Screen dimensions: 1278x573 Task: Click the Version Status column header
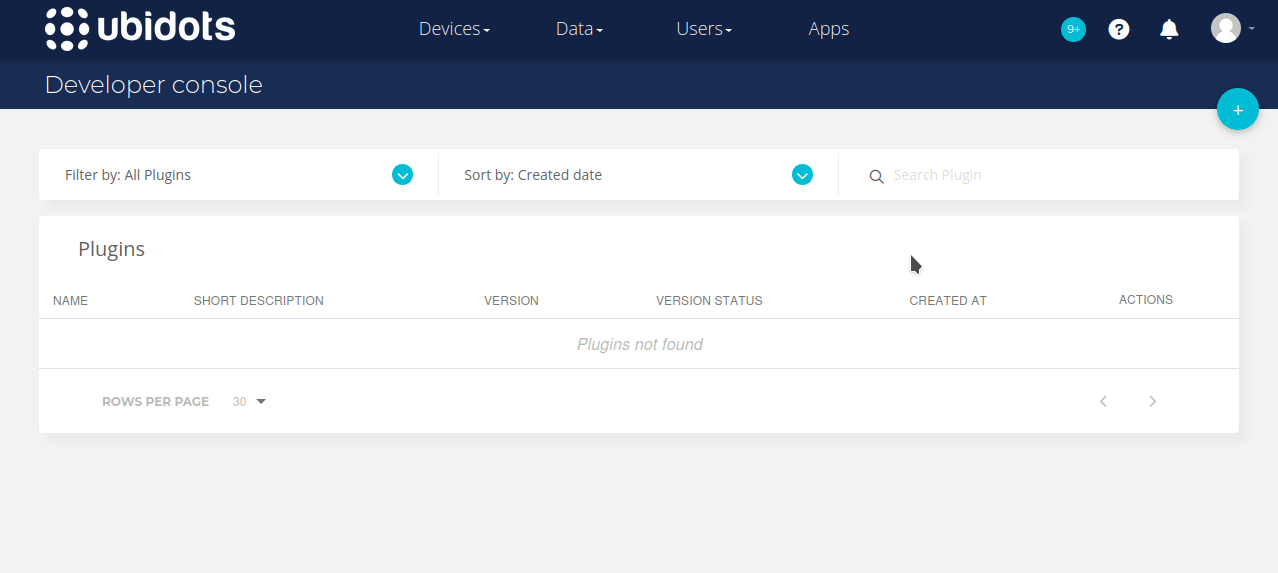pyautogui.click(x=709, y=301)
